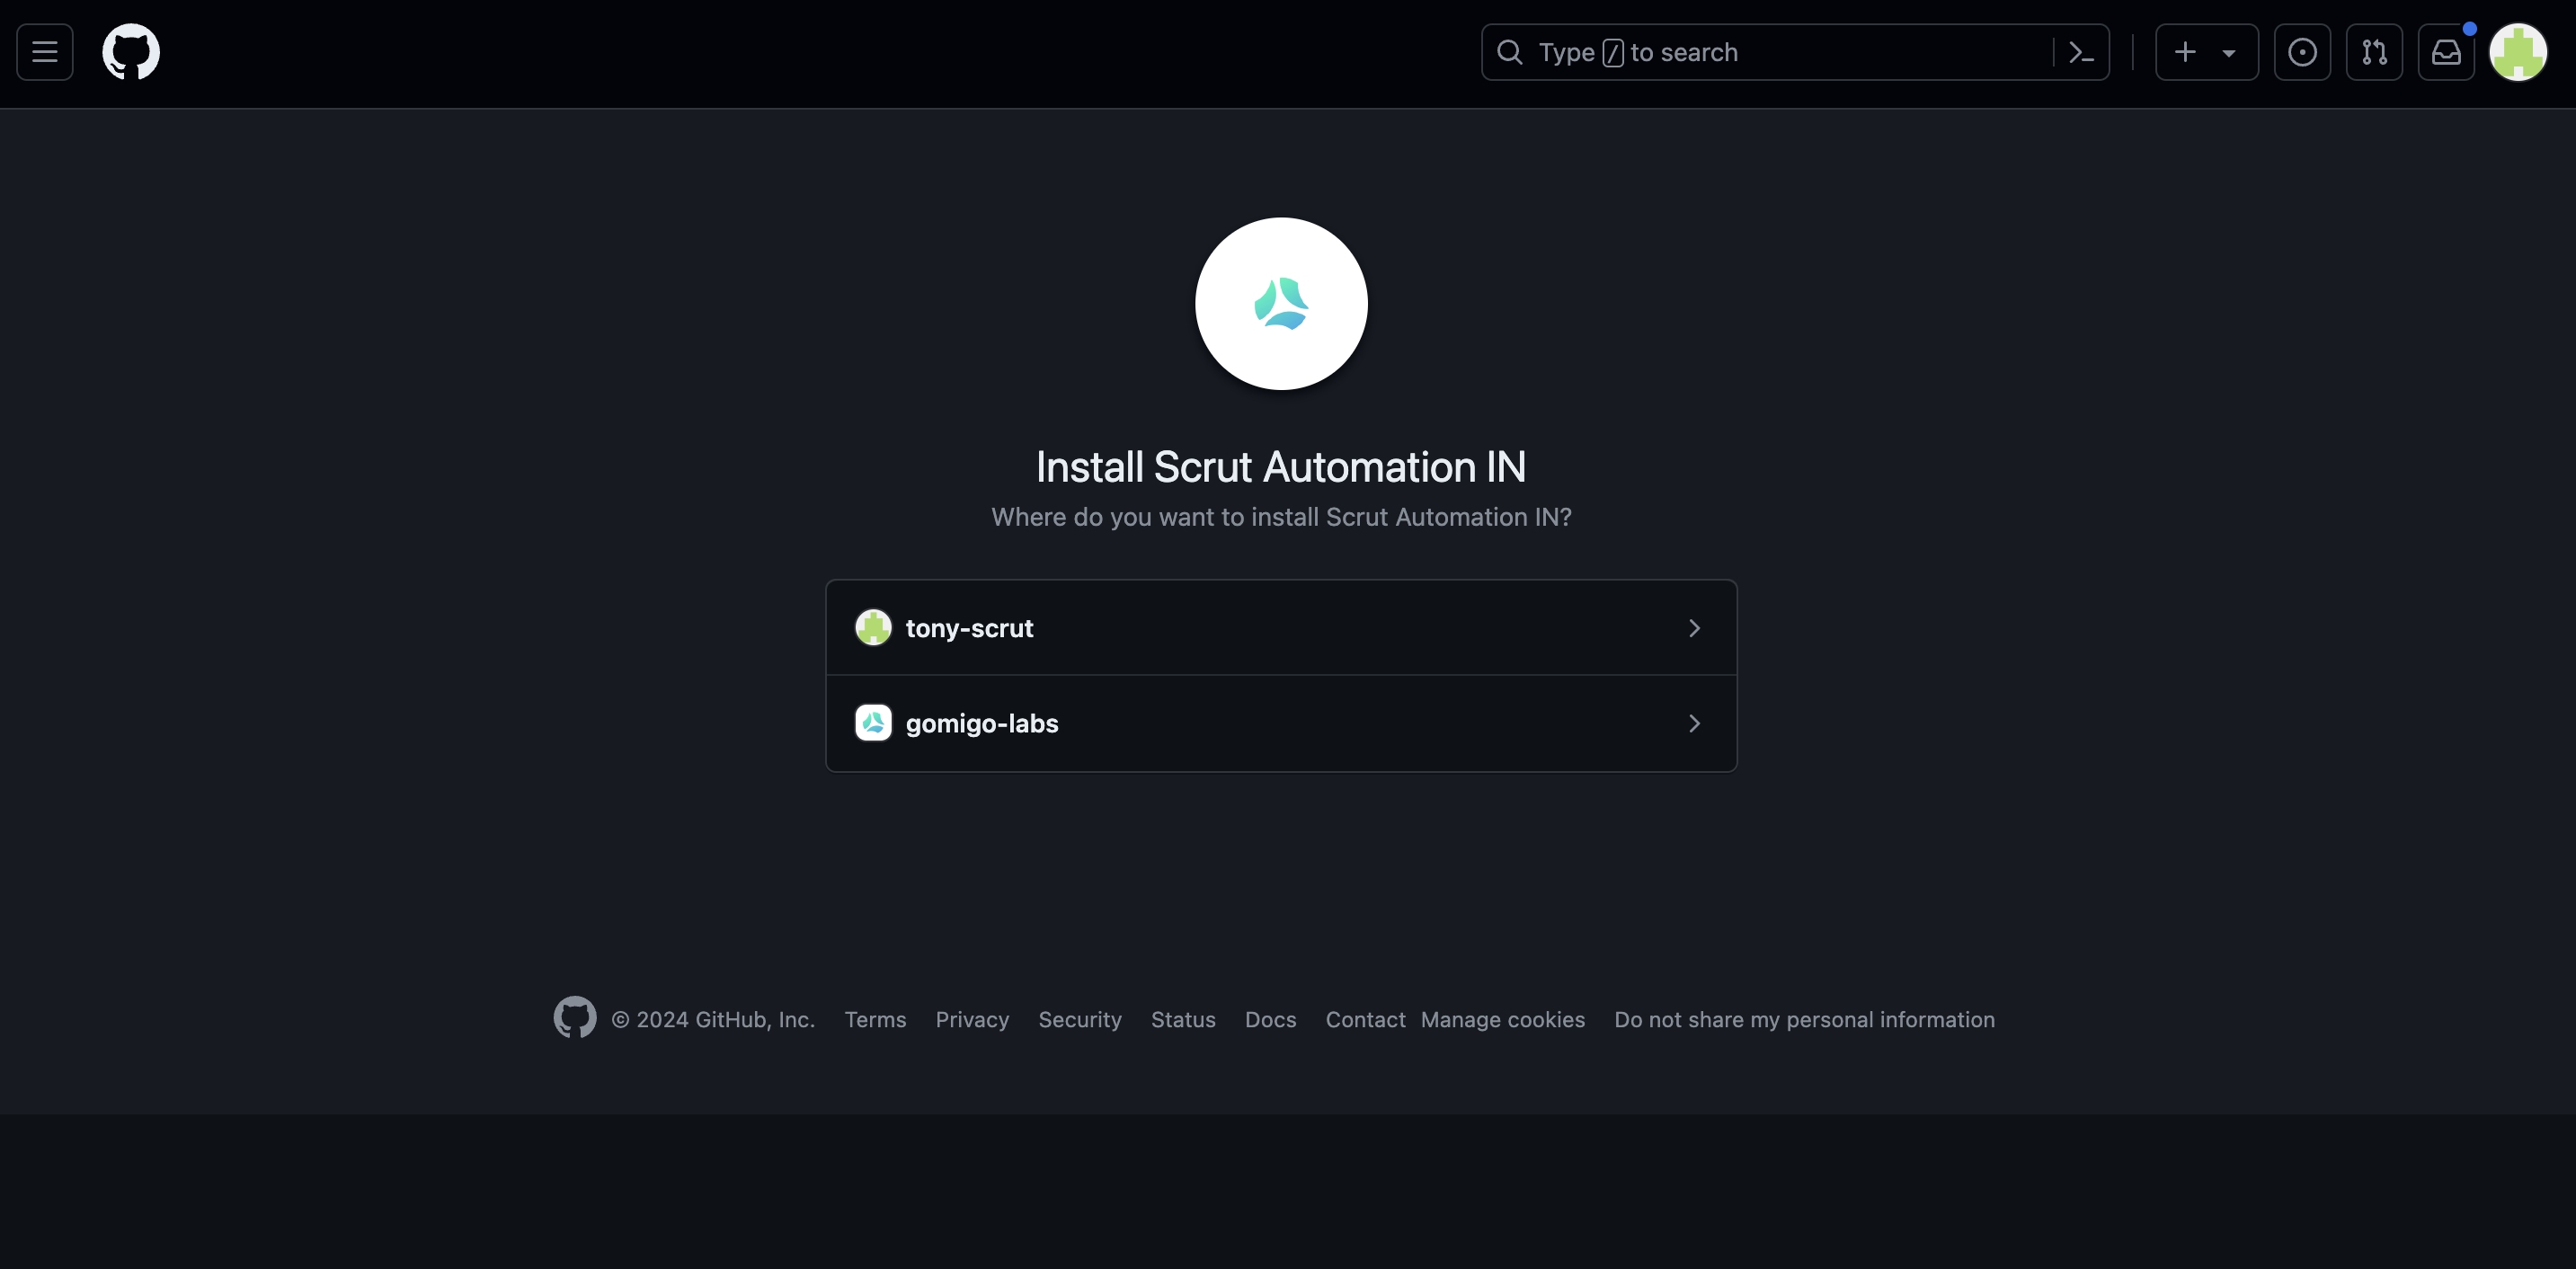Viewport: 2576px width, 1269px height.
Task: Open the Privacy footer link
Action: pyautogui.click(x=972, y=1020)
